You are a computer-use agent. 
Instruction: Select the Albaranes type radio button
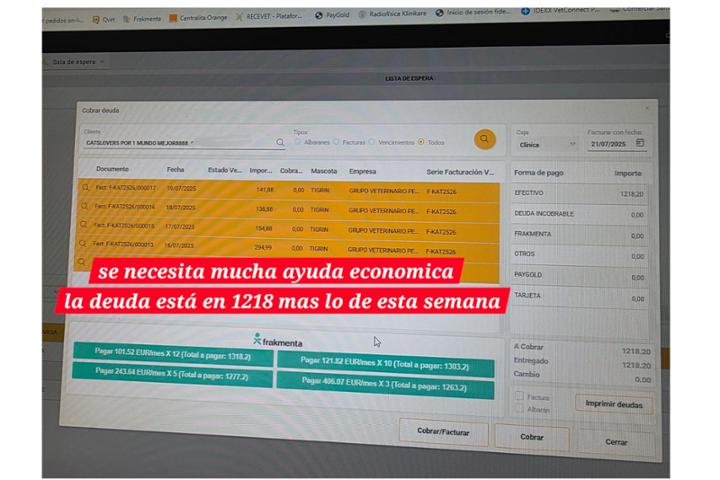pos(298,142)
